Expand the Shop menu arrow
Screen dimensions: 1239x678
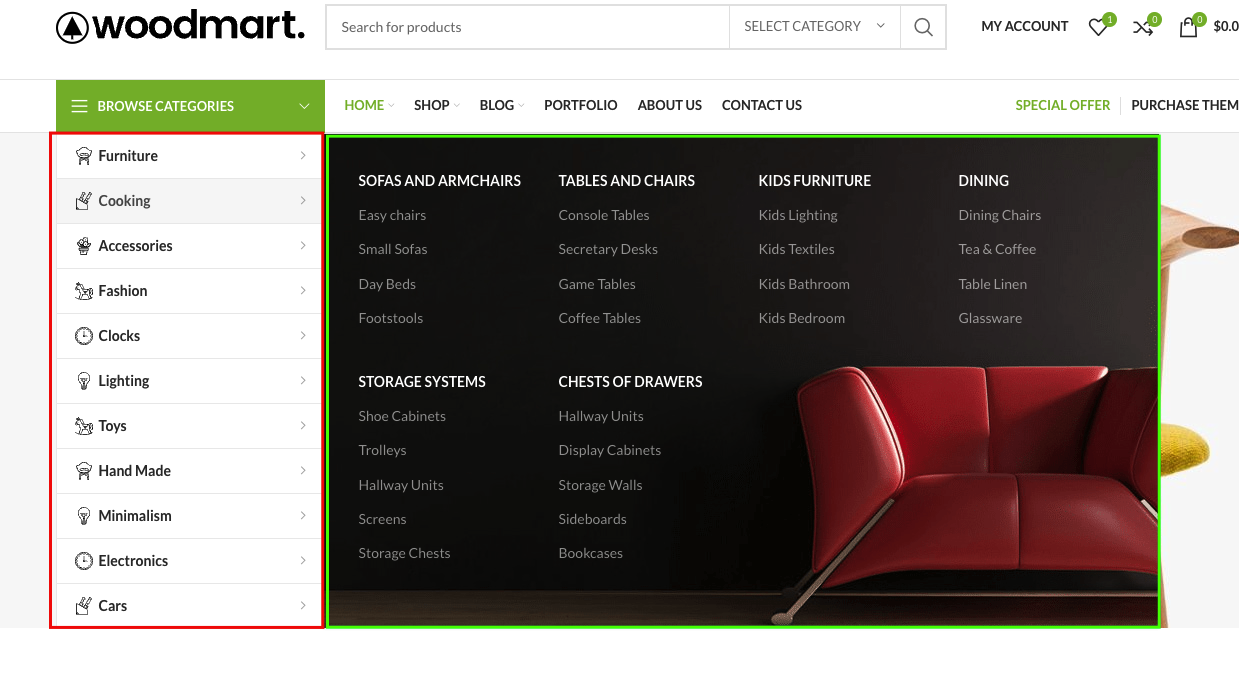[x=456, y=106]
